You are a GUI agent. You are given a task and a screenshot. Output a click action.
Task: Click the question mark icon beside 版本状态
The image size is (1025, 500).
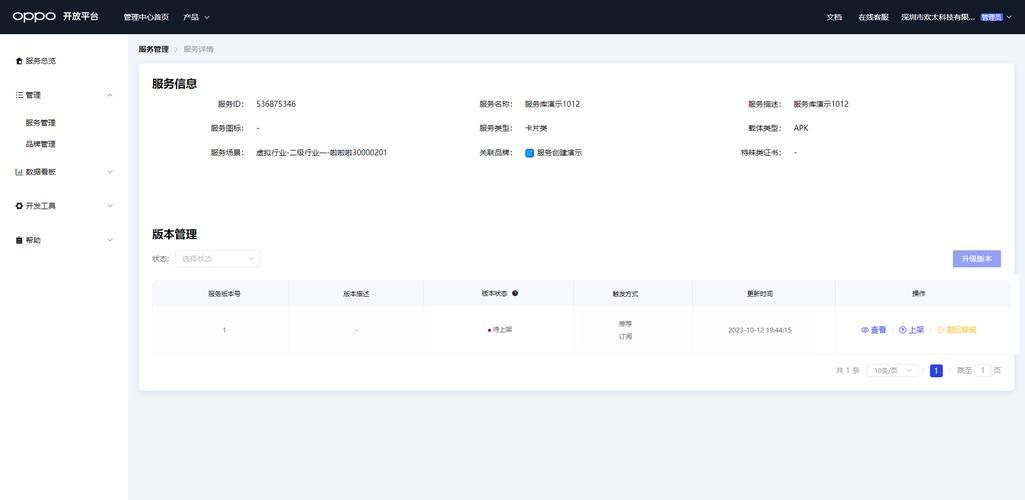pos(515,294)
